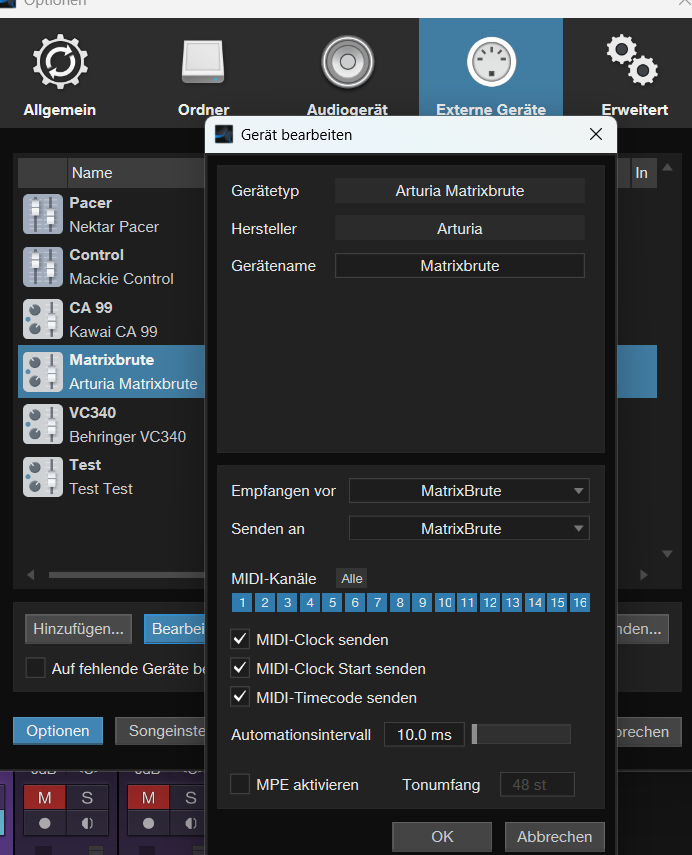
Task: Toggle MIDI channel 1 button
Action: pos(242,603)
